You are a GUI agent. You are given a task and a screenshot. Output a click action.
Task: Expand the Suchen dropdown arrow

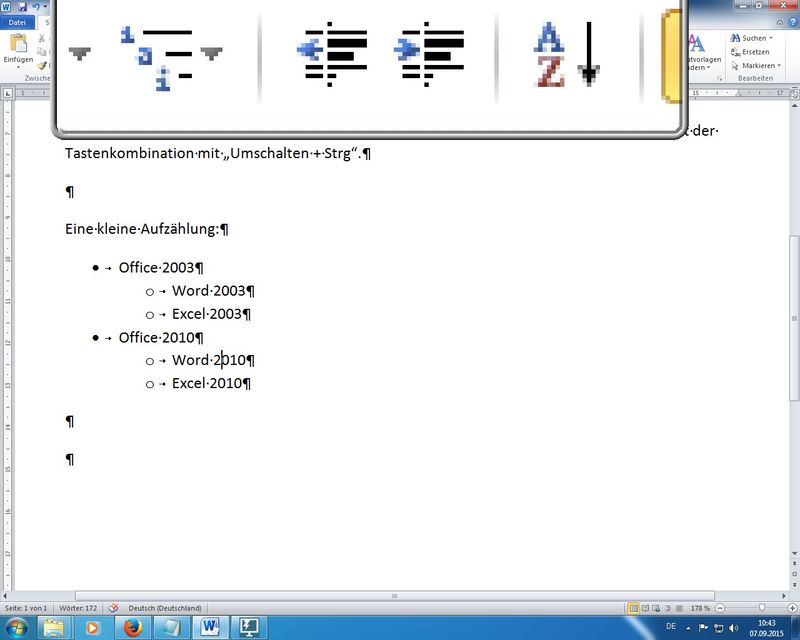click(771, 38)
